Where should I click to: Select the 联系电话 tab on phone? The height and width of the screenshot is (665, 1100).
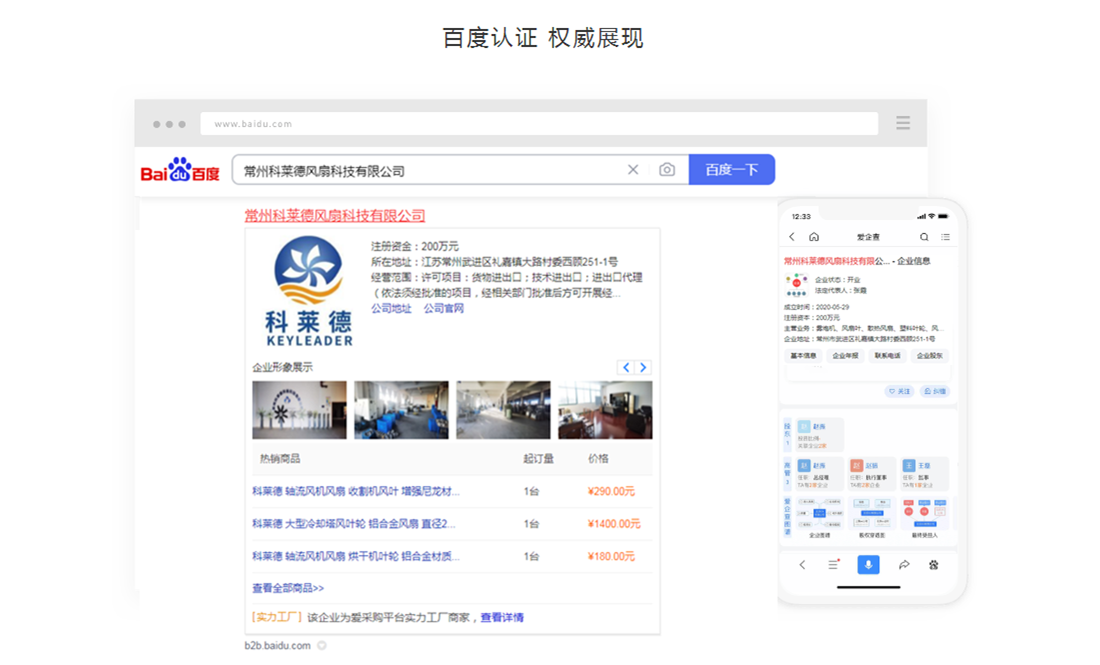click(x=887, y=356)
